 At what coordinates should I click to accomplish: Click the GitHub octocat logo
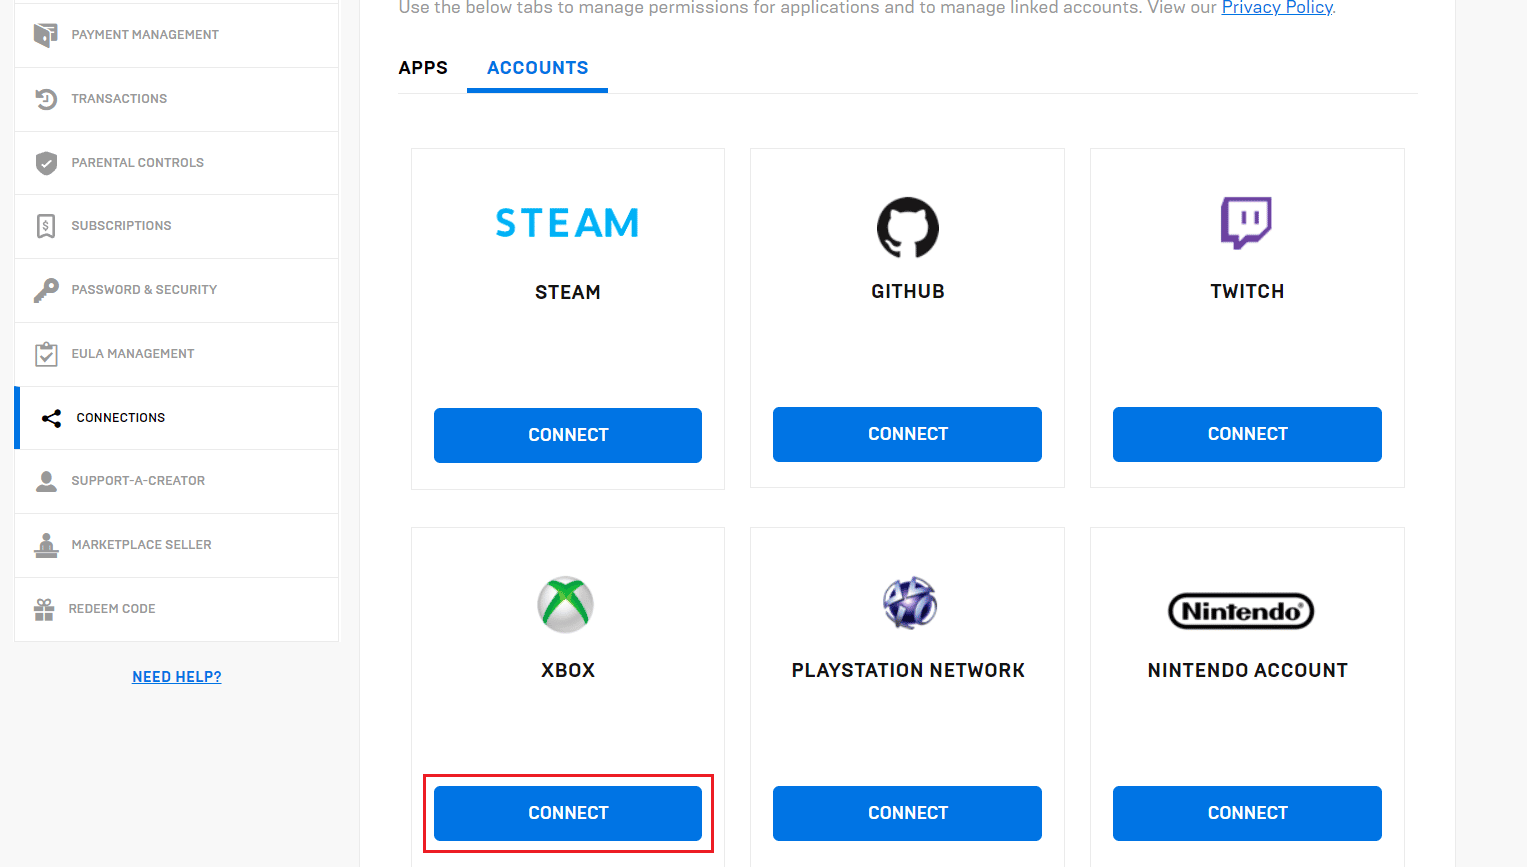[908, 227]
